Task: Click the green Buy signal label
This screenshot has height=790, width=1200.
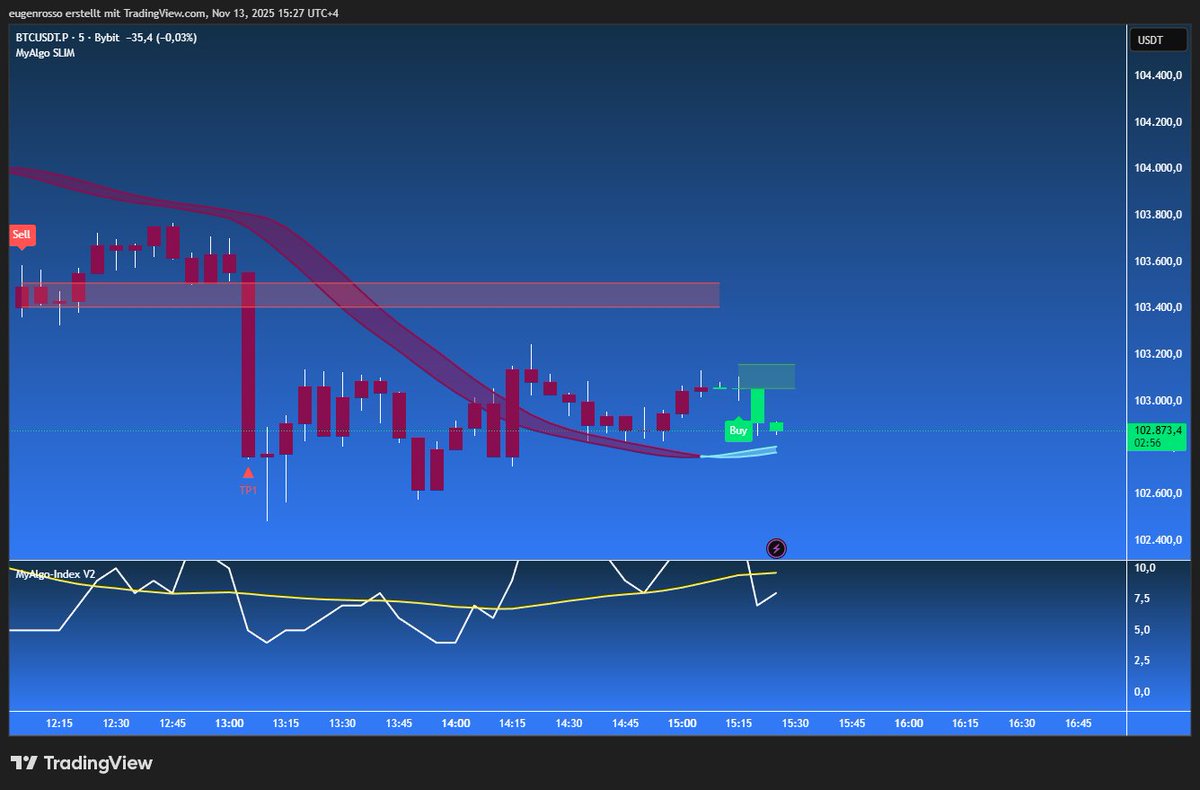Action: coord(738,431)
